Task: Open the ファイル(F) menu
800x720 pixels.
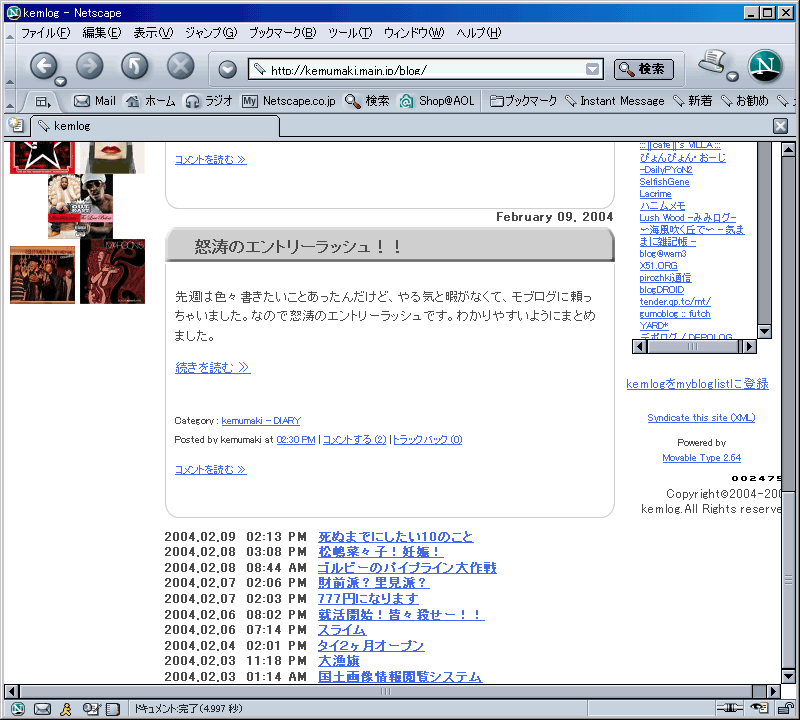Action: pyautogui.click(x=45, y=33)
